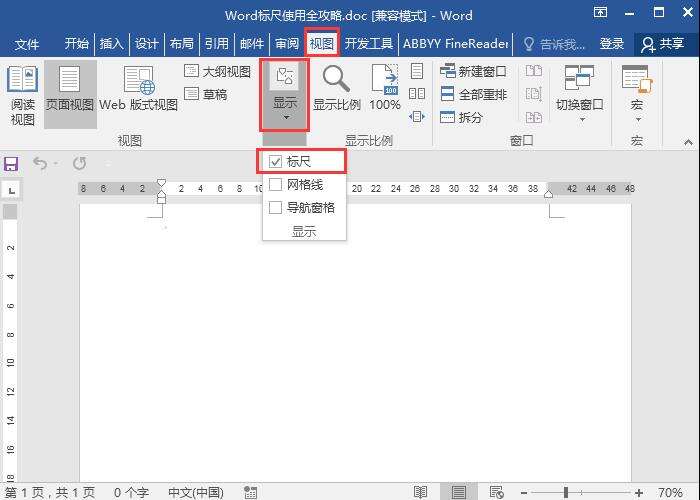Open the 文件 File tab
This screenshot has width=700, height=500.
tap(26, 44)
